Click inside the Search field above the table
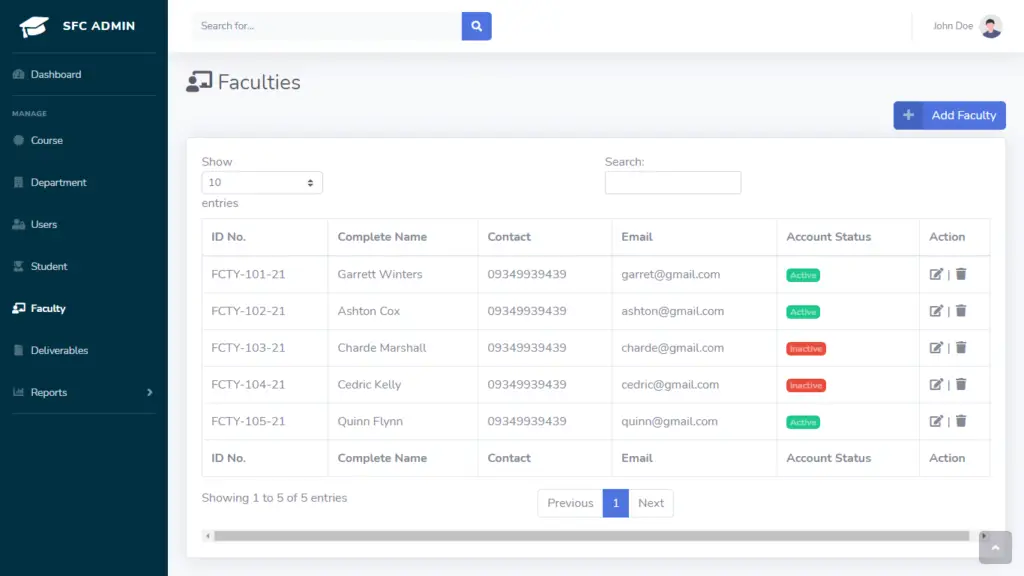 tap(672, 182)
